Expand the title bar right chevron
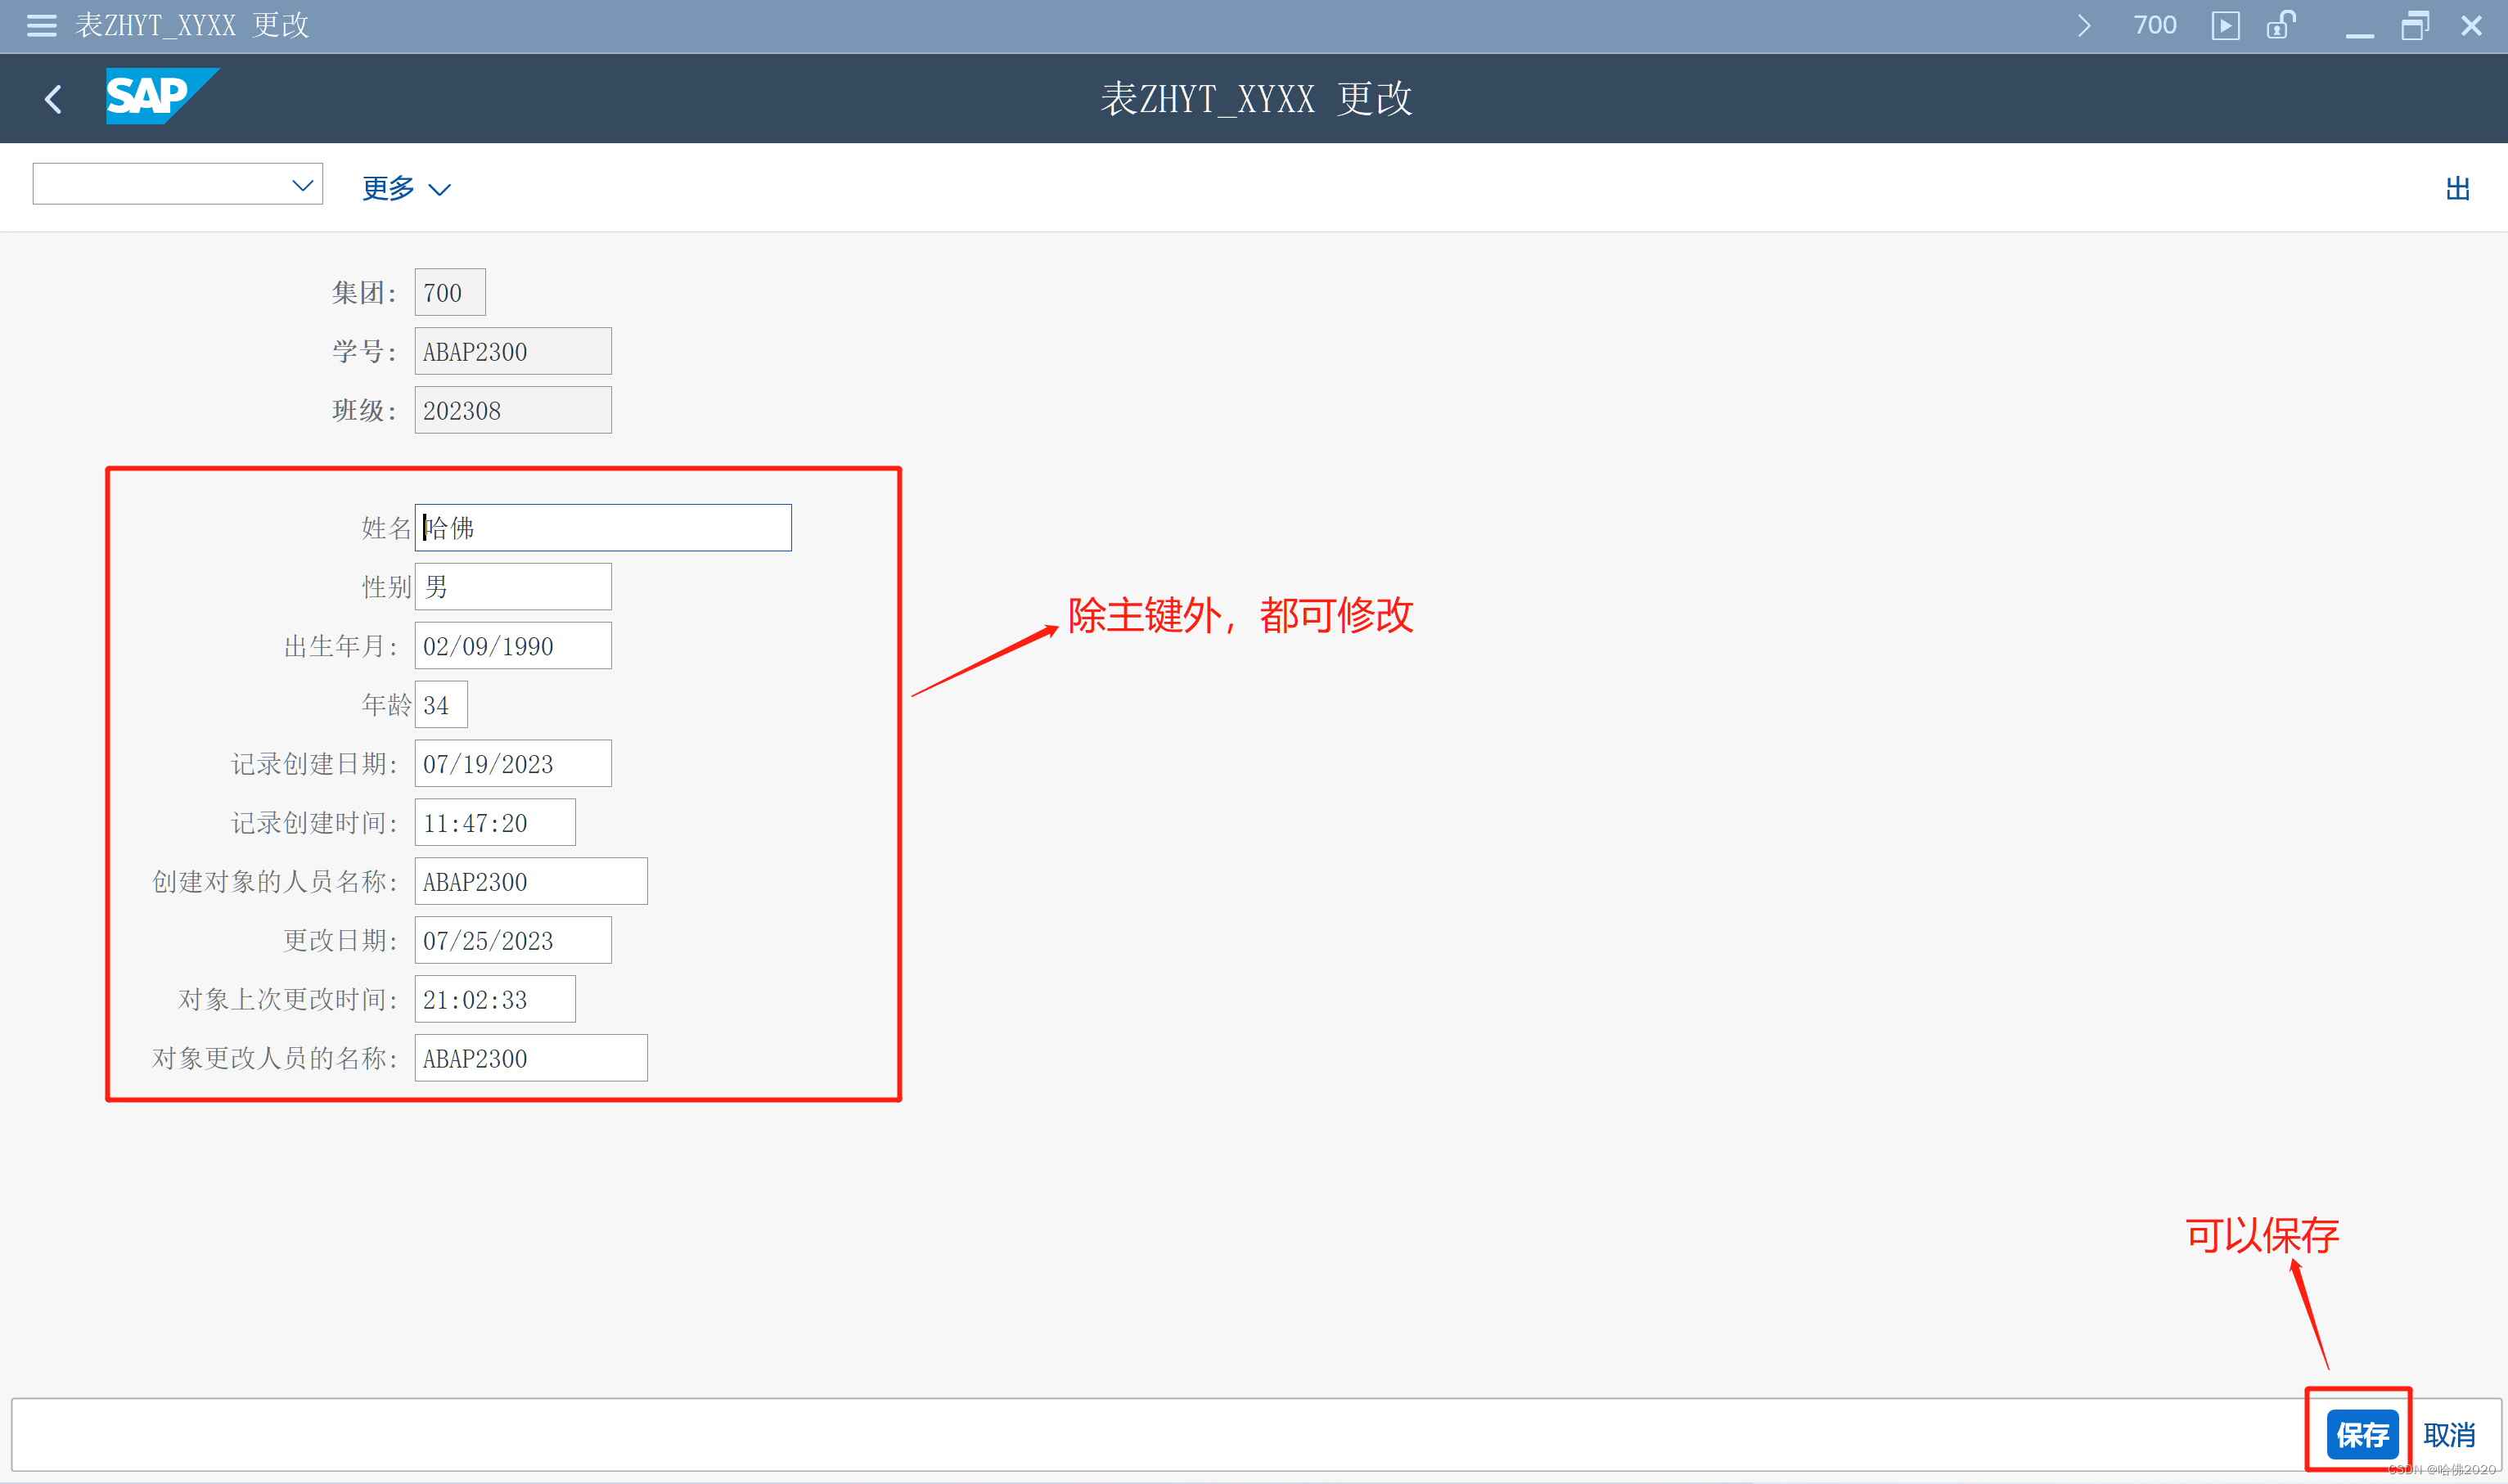 tap(2083, 25)
